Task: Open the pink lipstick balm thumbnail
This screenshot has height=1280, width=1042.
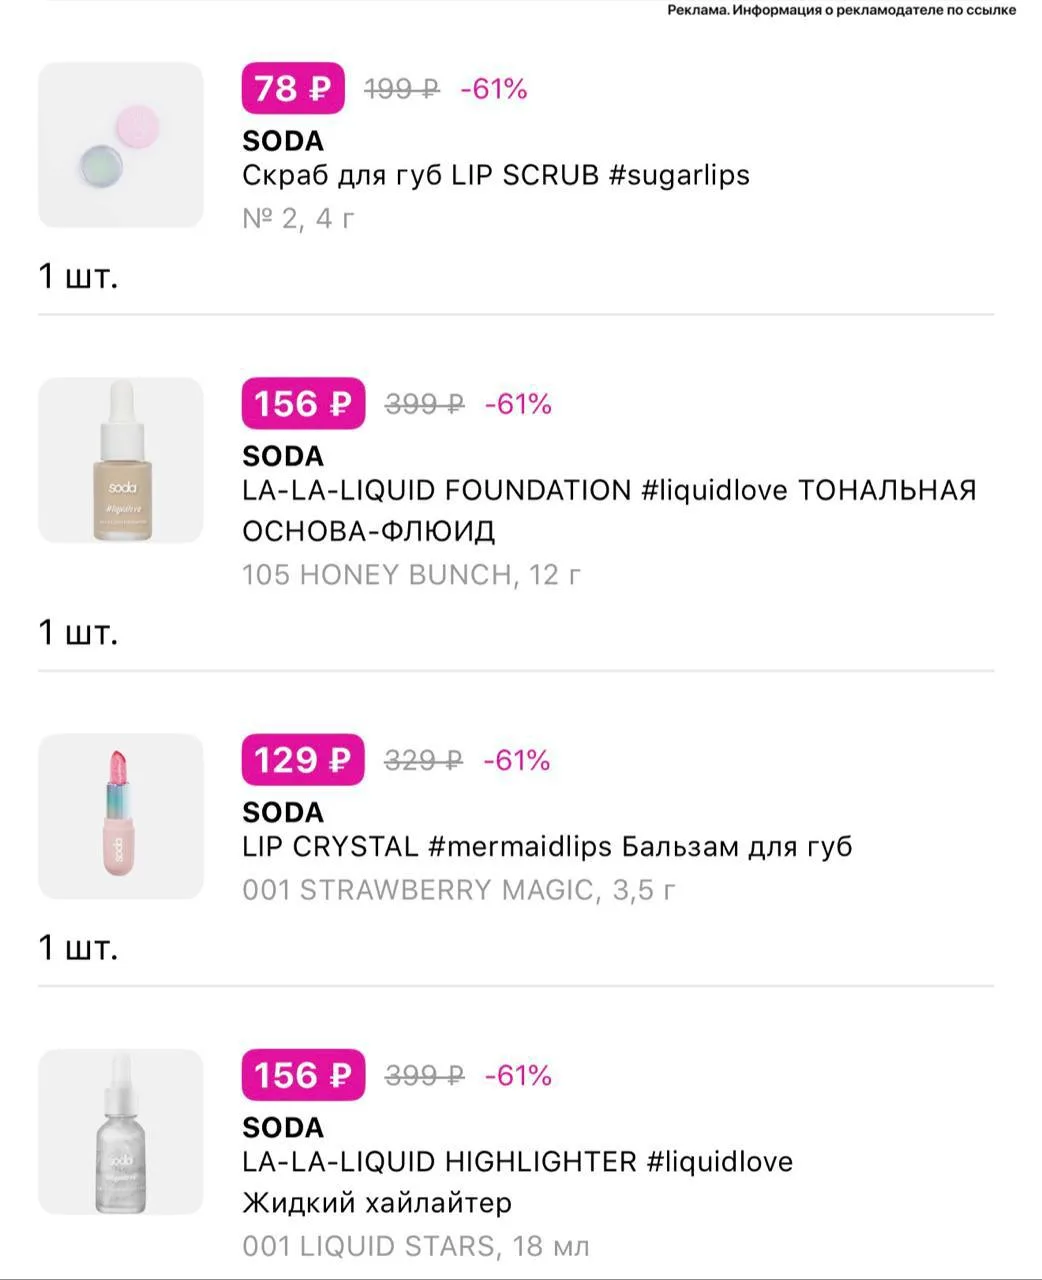Action: 121,816
